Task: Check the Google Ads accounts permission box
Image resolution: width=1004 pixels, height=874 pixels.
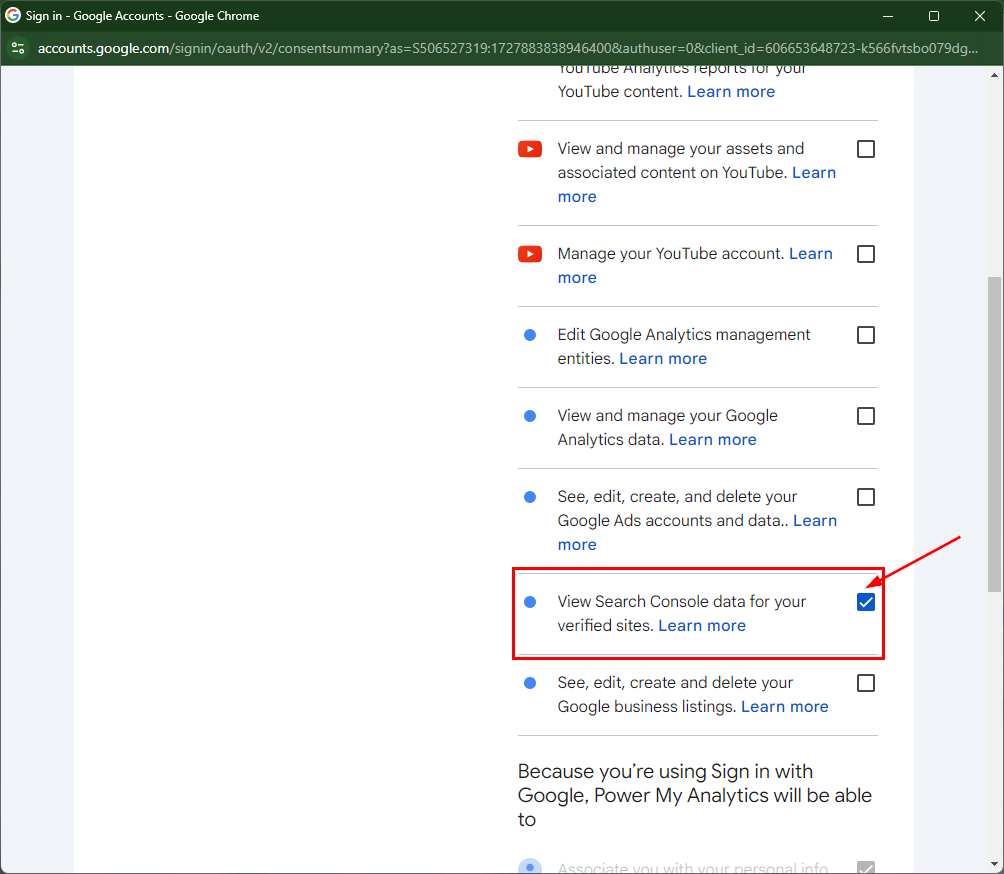Action: [x=866, y=497]
